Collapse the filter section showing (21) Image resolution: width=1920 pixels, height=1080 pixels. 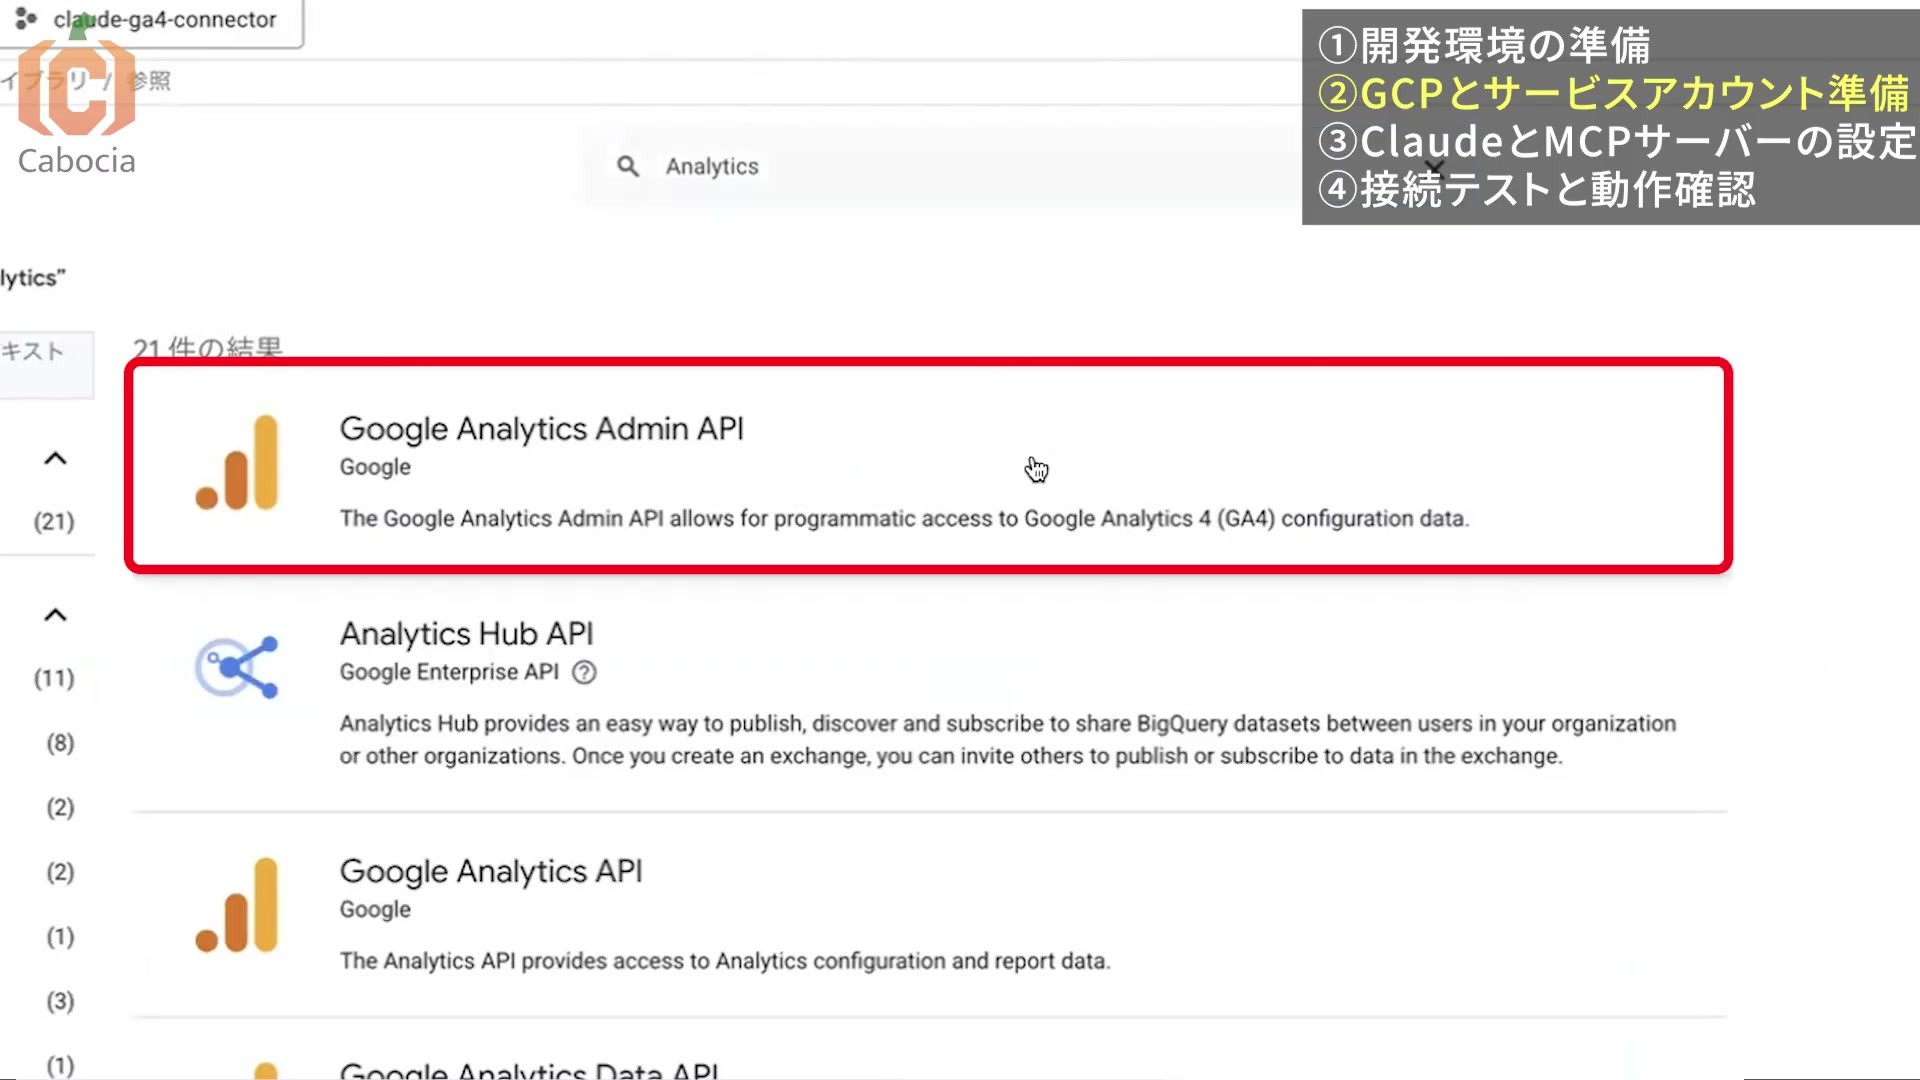(x=55, y=459)
